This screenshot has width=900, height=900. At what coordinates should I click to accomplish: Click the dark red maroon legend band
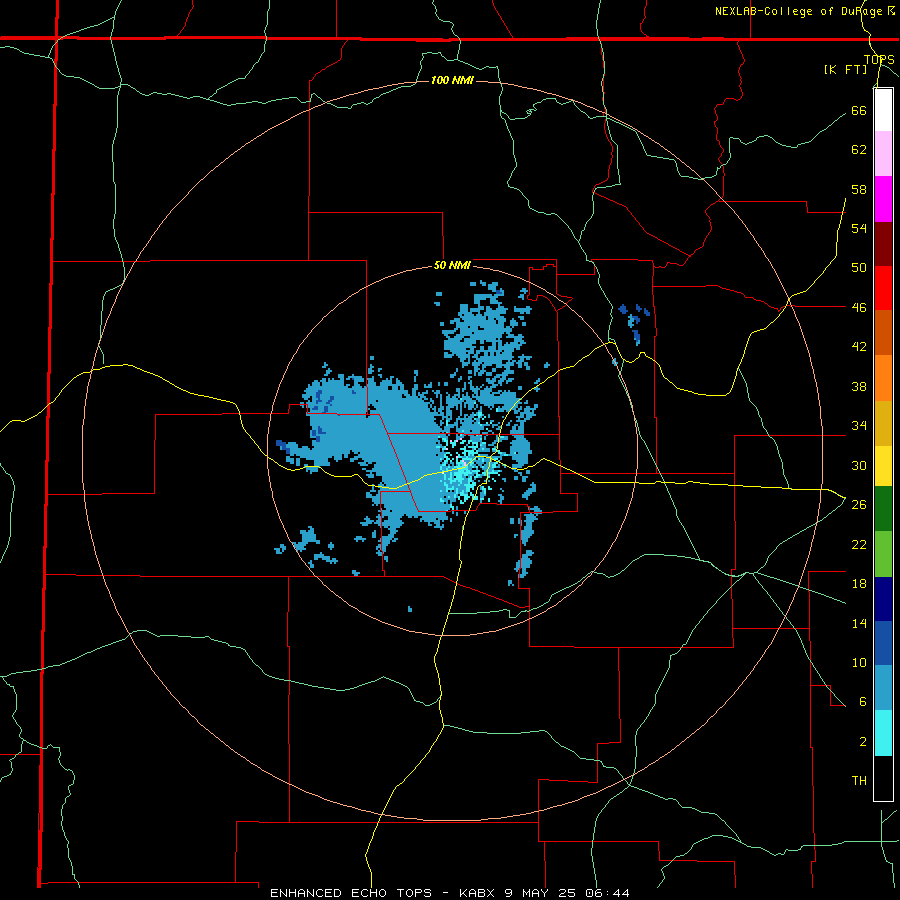click(x=883, y=243)
